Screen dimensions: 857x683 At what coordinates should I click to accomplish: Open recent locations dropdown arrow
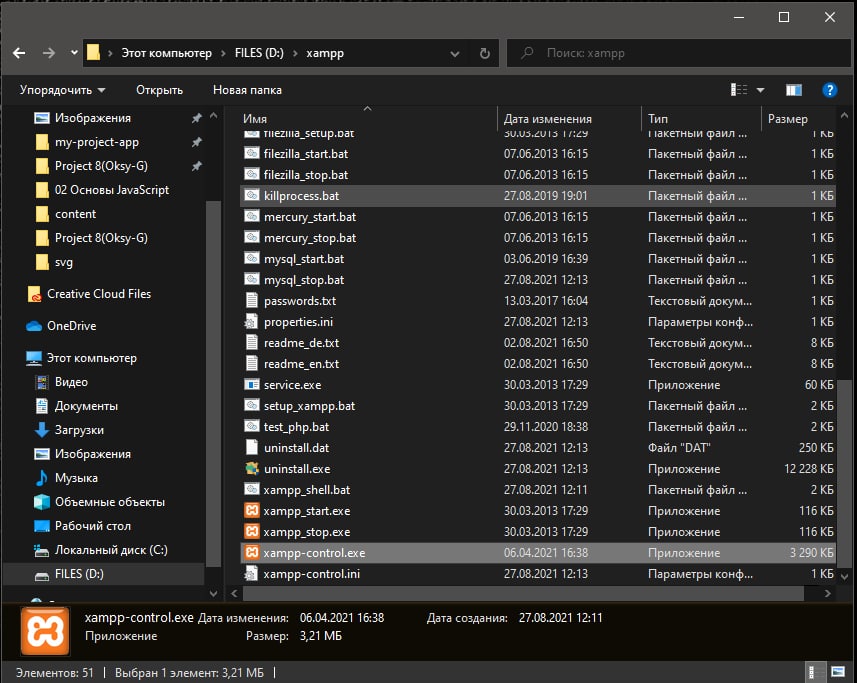tap(74, 53)
